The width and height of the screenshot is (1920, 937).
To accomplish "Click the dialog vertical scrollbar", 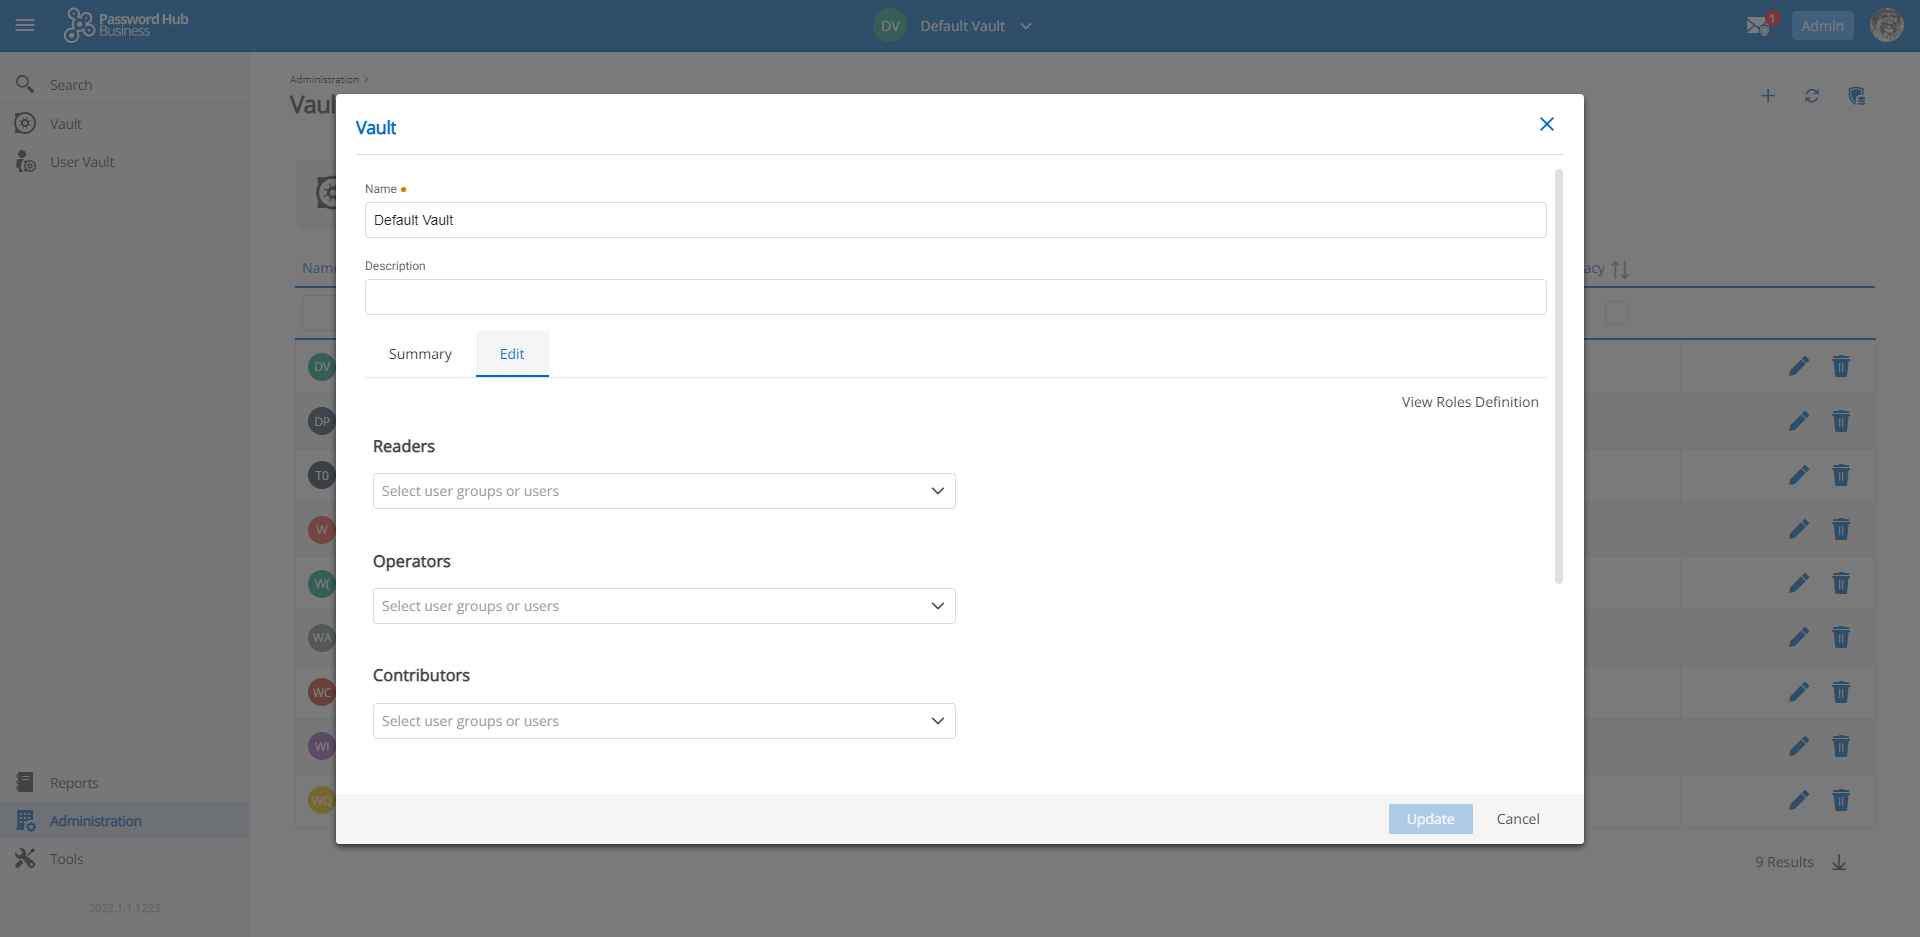I will coord(1558,376).
